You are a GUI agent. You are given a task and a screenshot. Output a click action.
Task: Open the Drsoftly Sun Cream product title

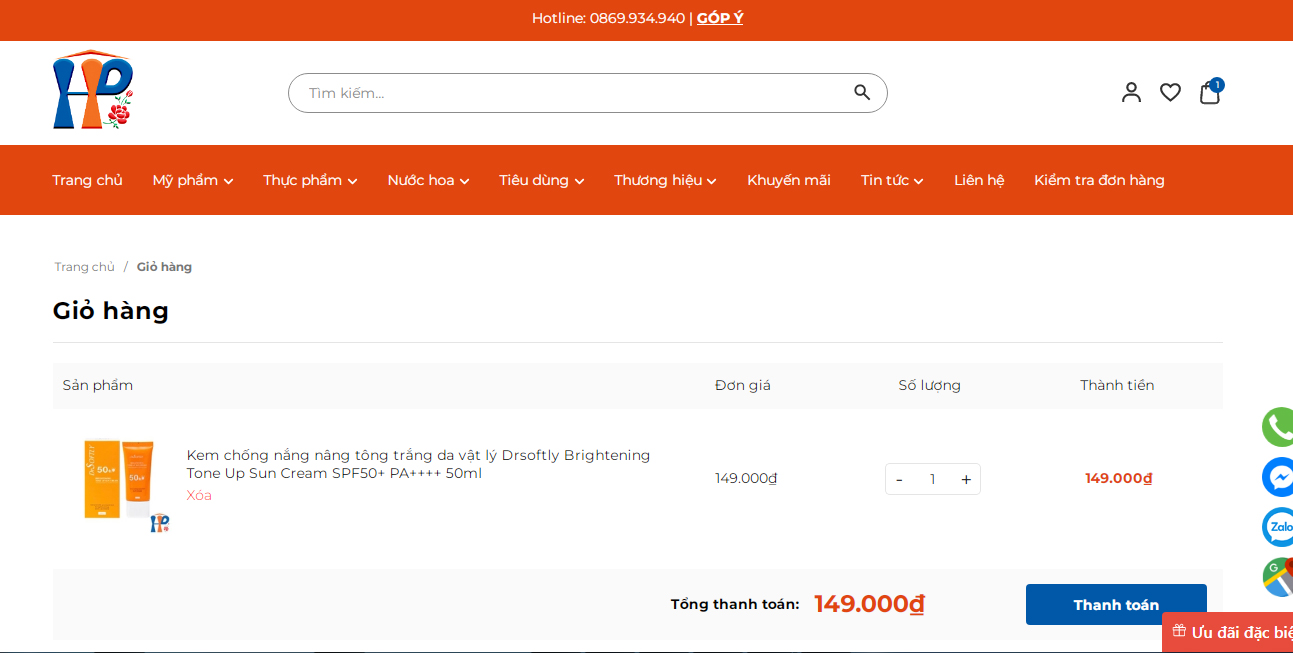pyautogui.click(x=418, y=464)
